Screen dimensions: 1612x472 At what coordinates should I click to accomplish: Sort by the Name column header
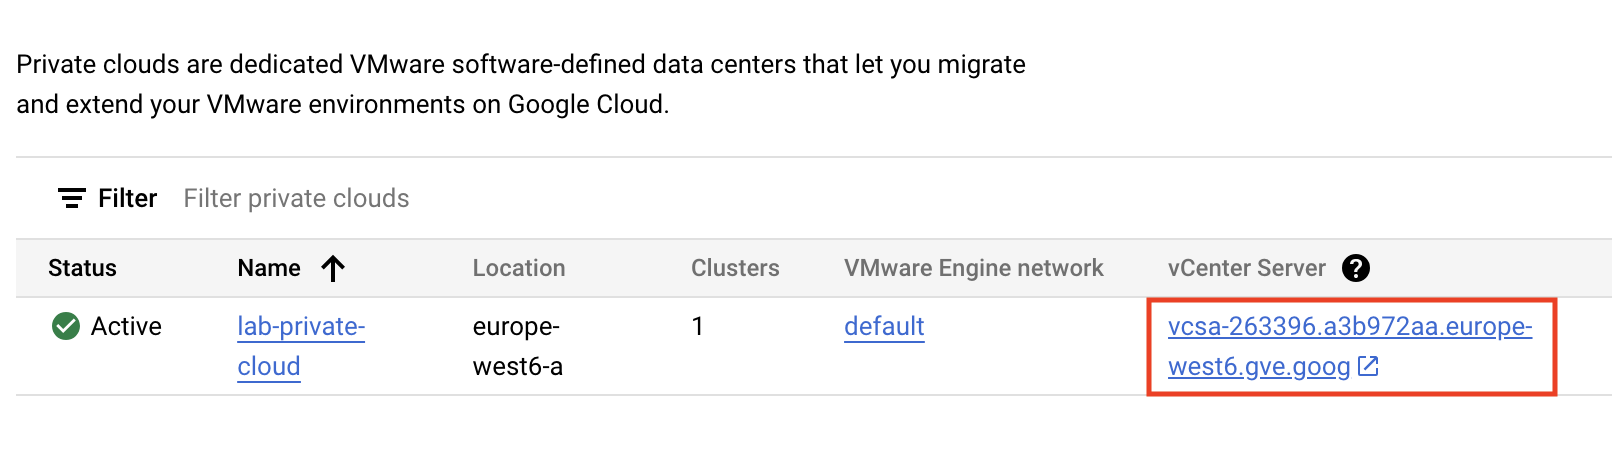click(x=269, y=268)
